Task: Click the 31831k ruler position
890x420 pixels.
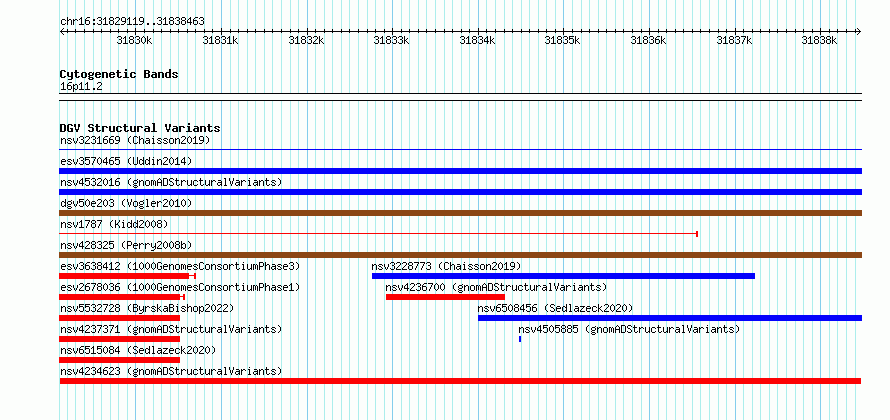Action: click(x=220, y=40)
